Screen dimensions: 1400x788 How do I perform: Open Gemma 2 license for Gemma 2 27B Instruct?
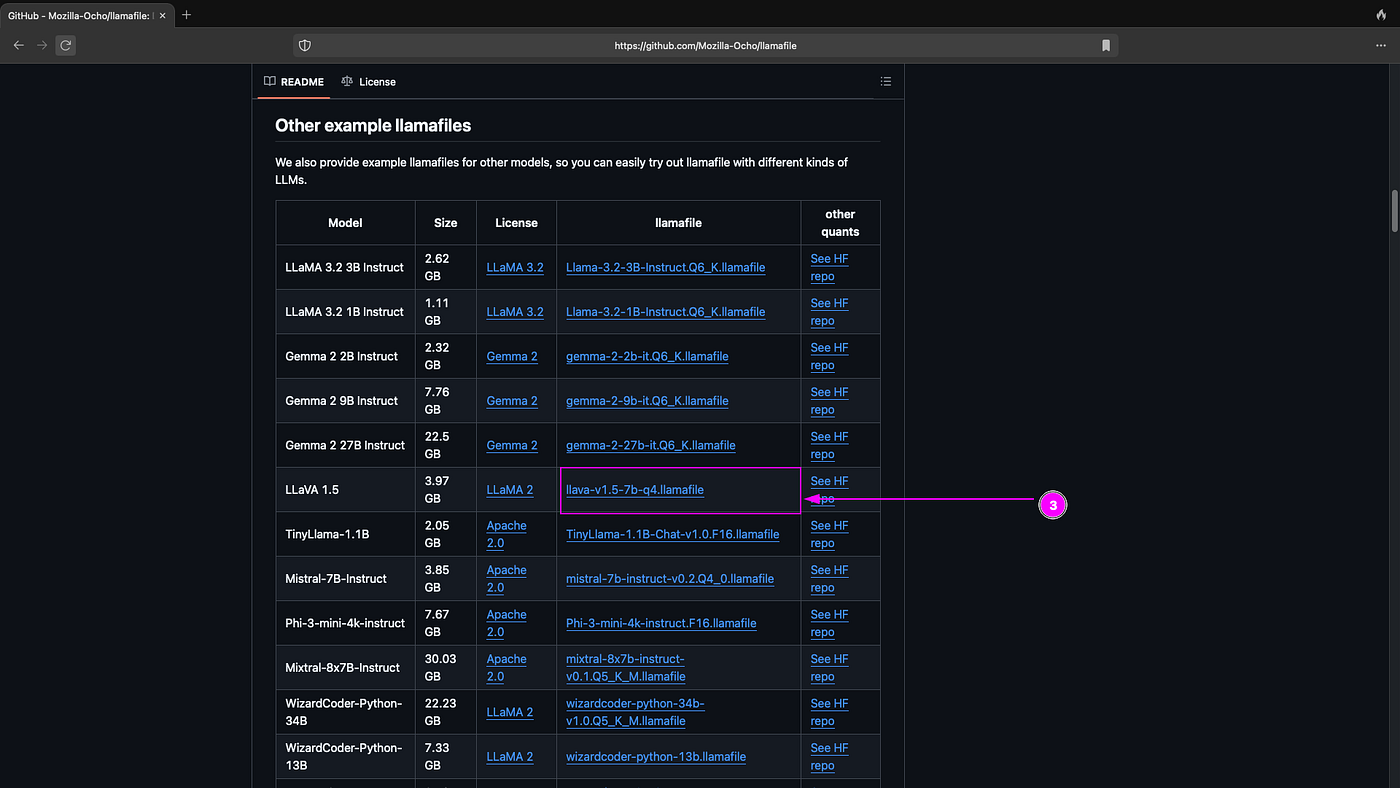[x=512, y=445]
